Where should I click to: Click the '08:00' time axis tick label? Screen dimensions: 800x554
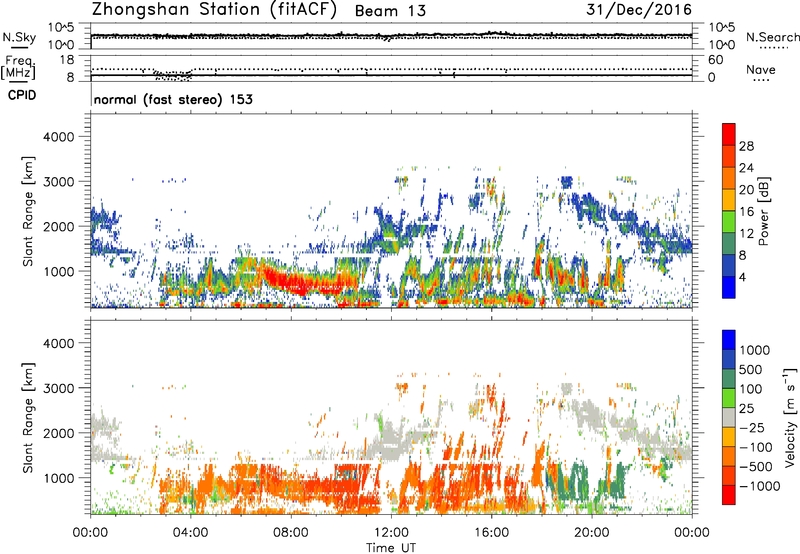(x=291, y=533)
